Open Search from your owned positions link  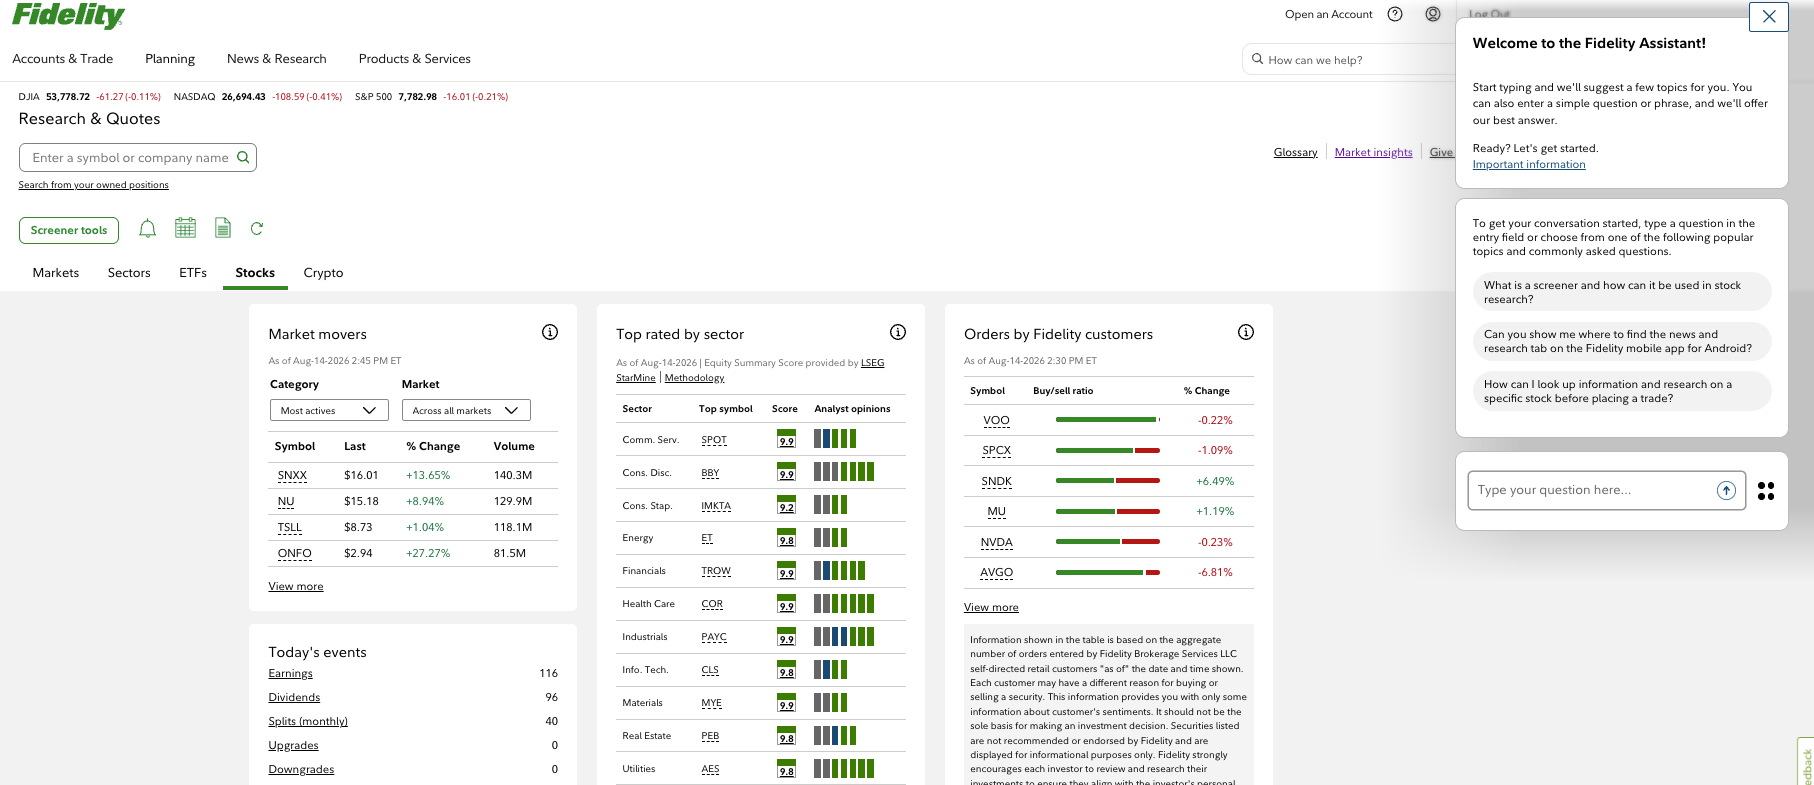click(x=94, y=185)
